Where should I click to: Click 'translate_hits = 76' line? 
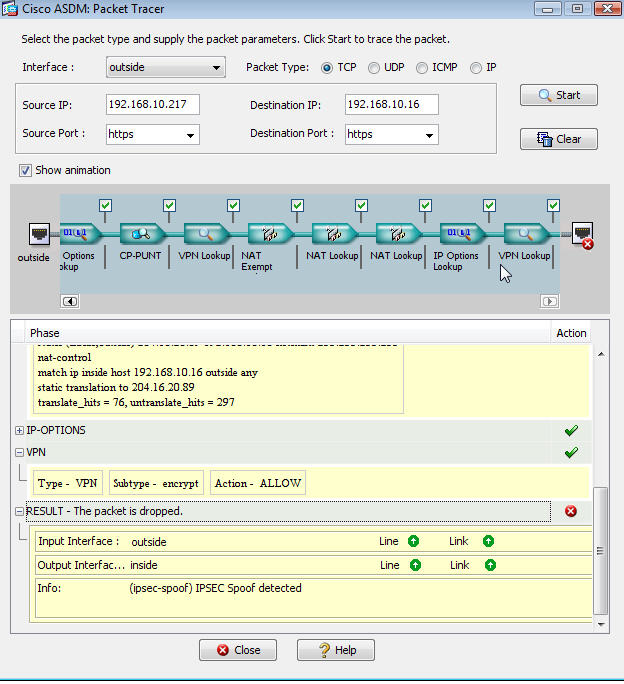pos(136,402)
